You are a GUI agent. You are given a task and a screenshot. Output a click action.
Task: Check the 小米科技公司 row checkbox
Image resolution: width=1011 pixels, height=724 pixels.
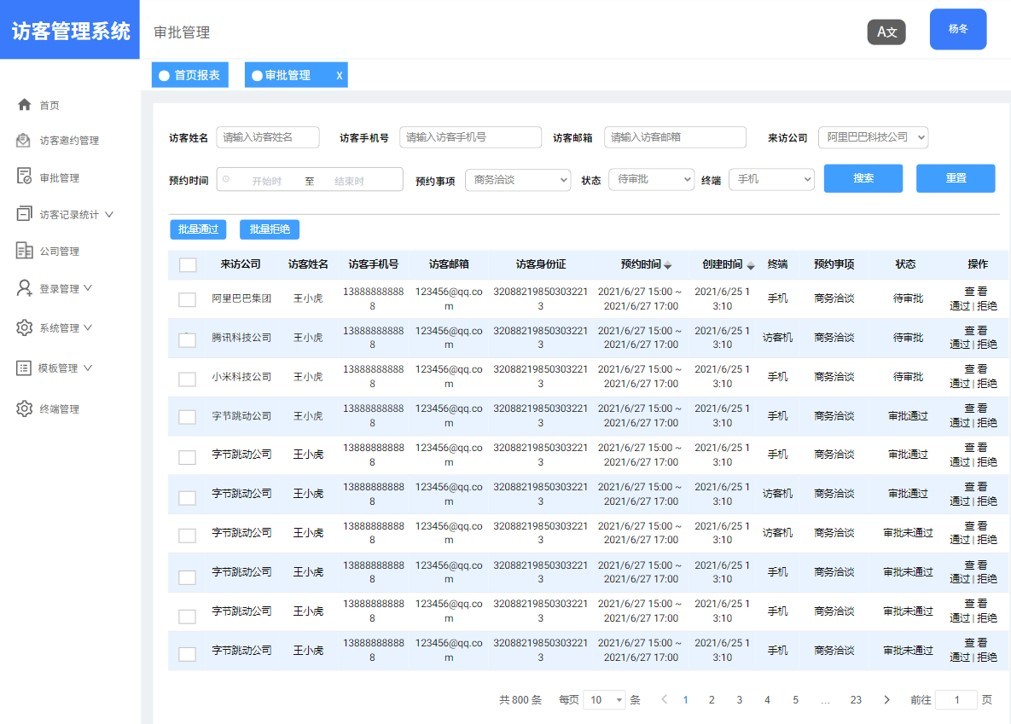point(187,379)
